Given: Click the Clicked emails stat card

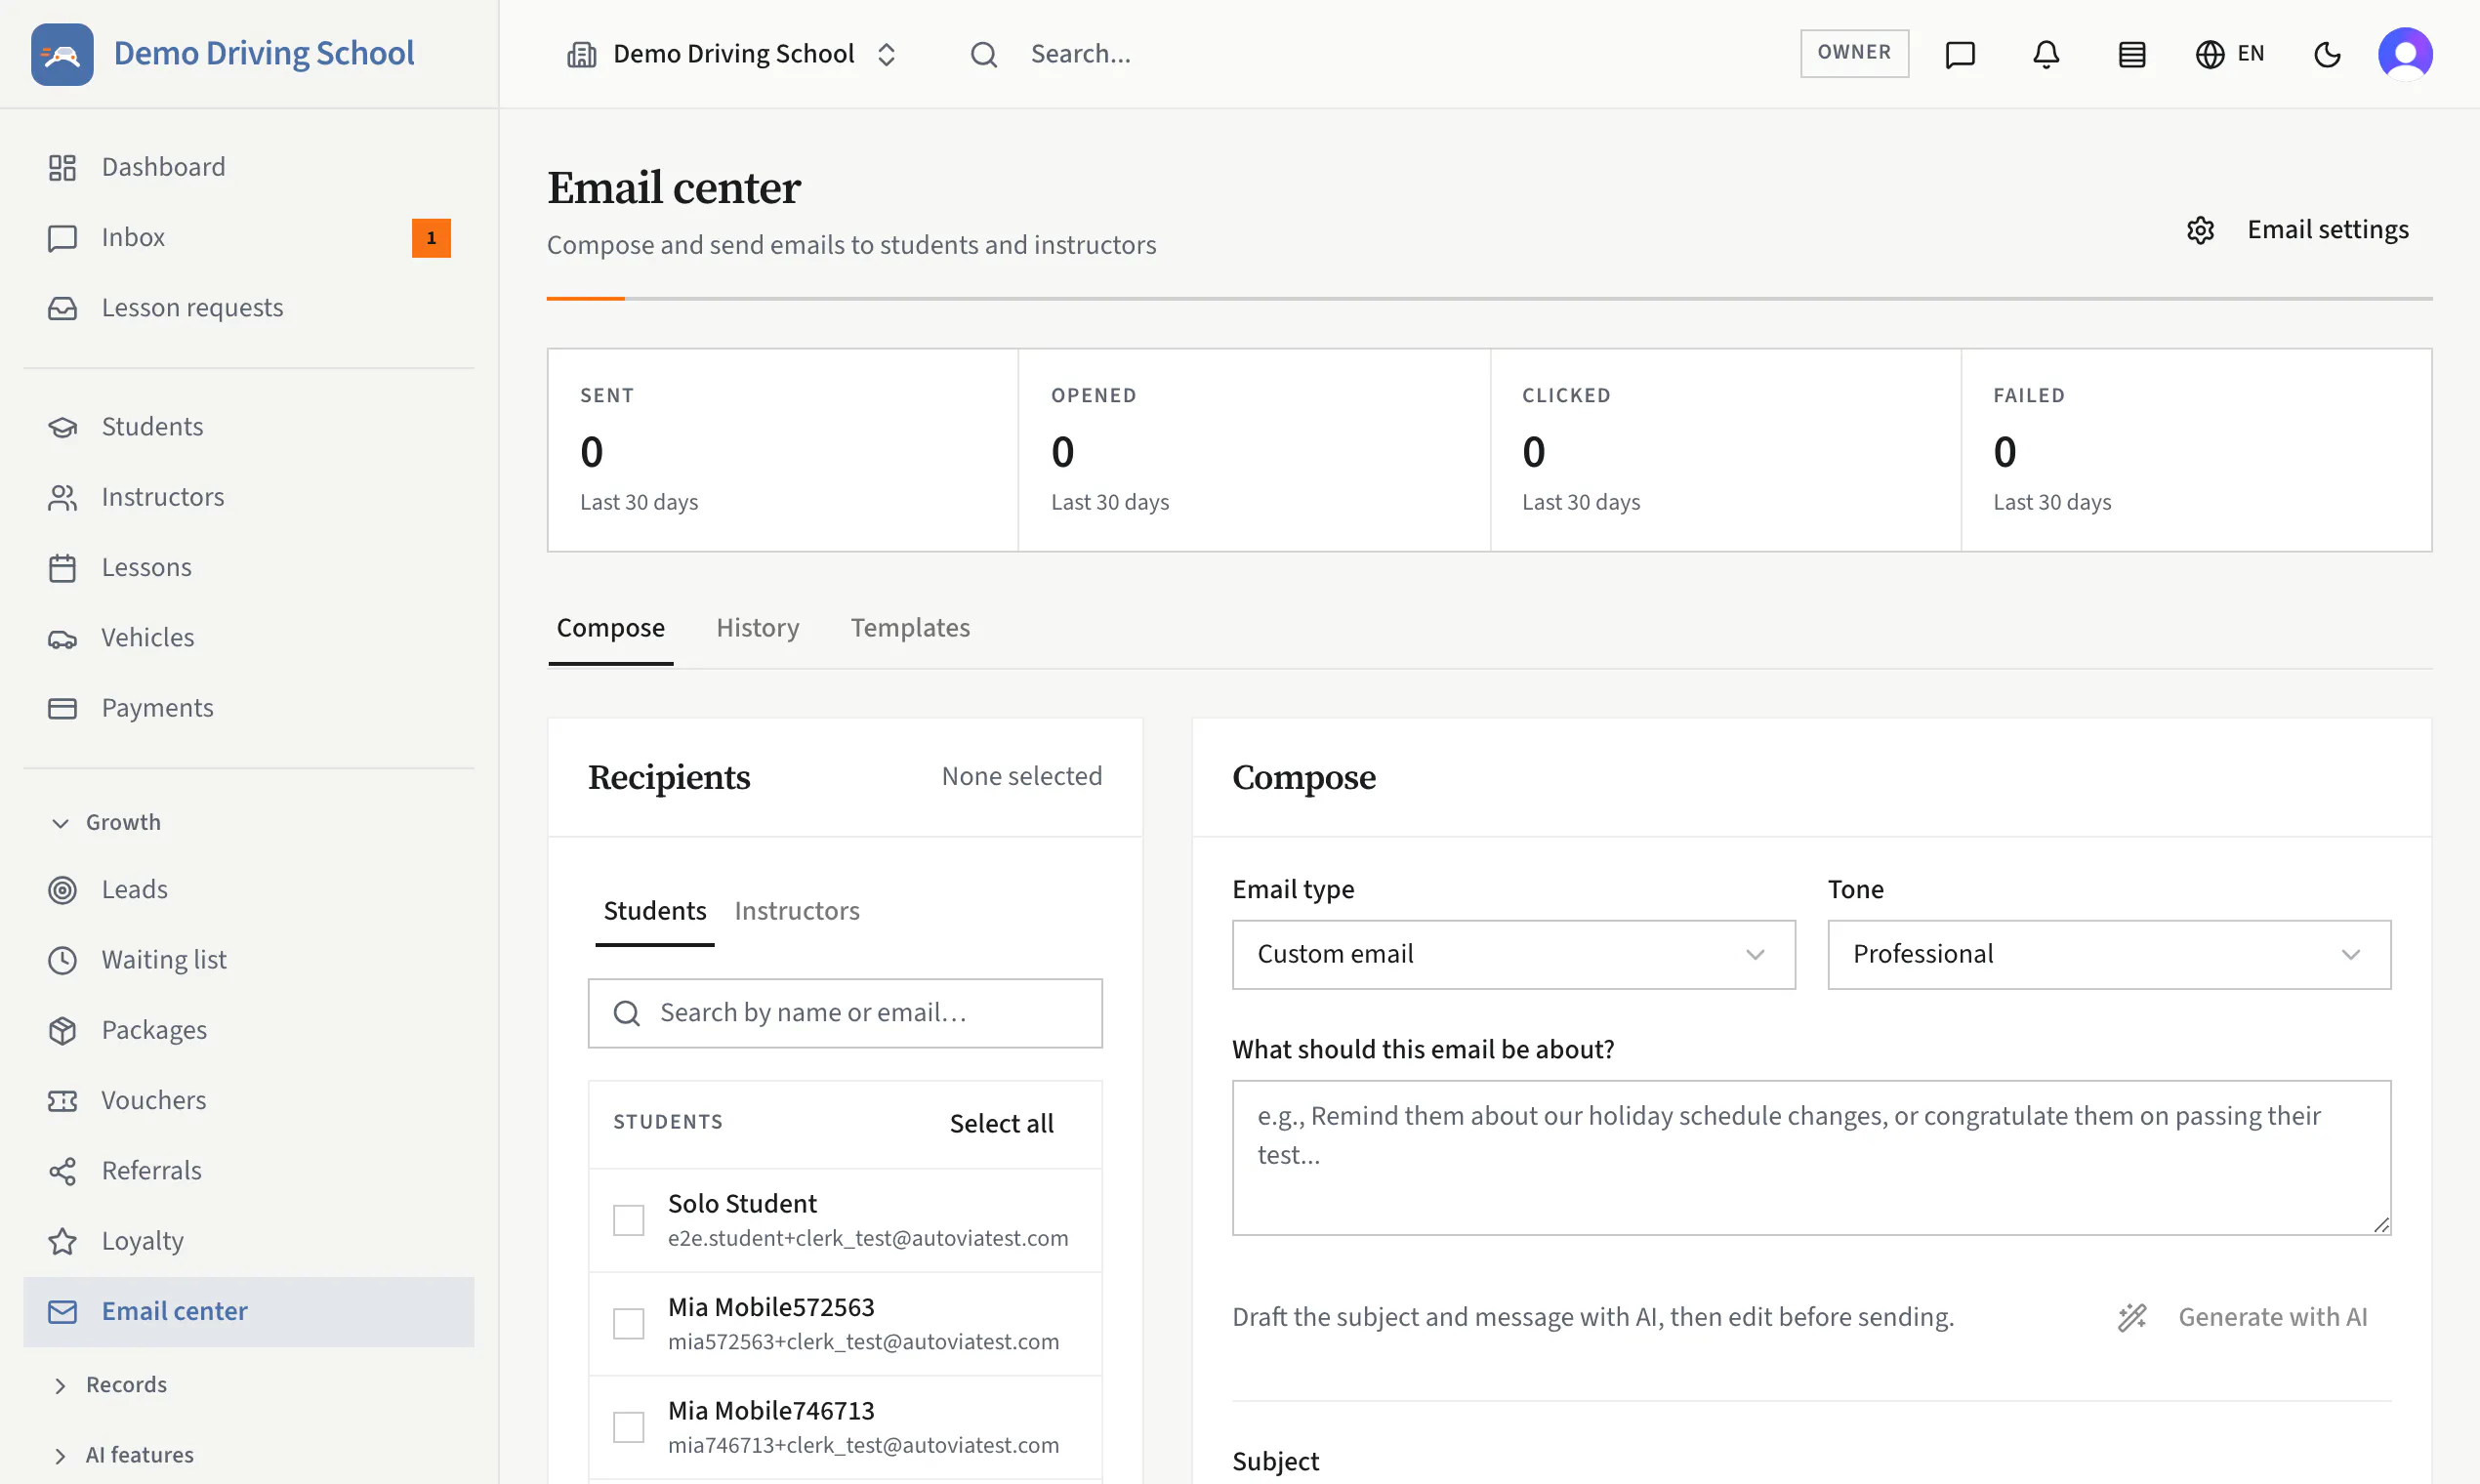Looking at the screenshot, I should pos(1726,450).
